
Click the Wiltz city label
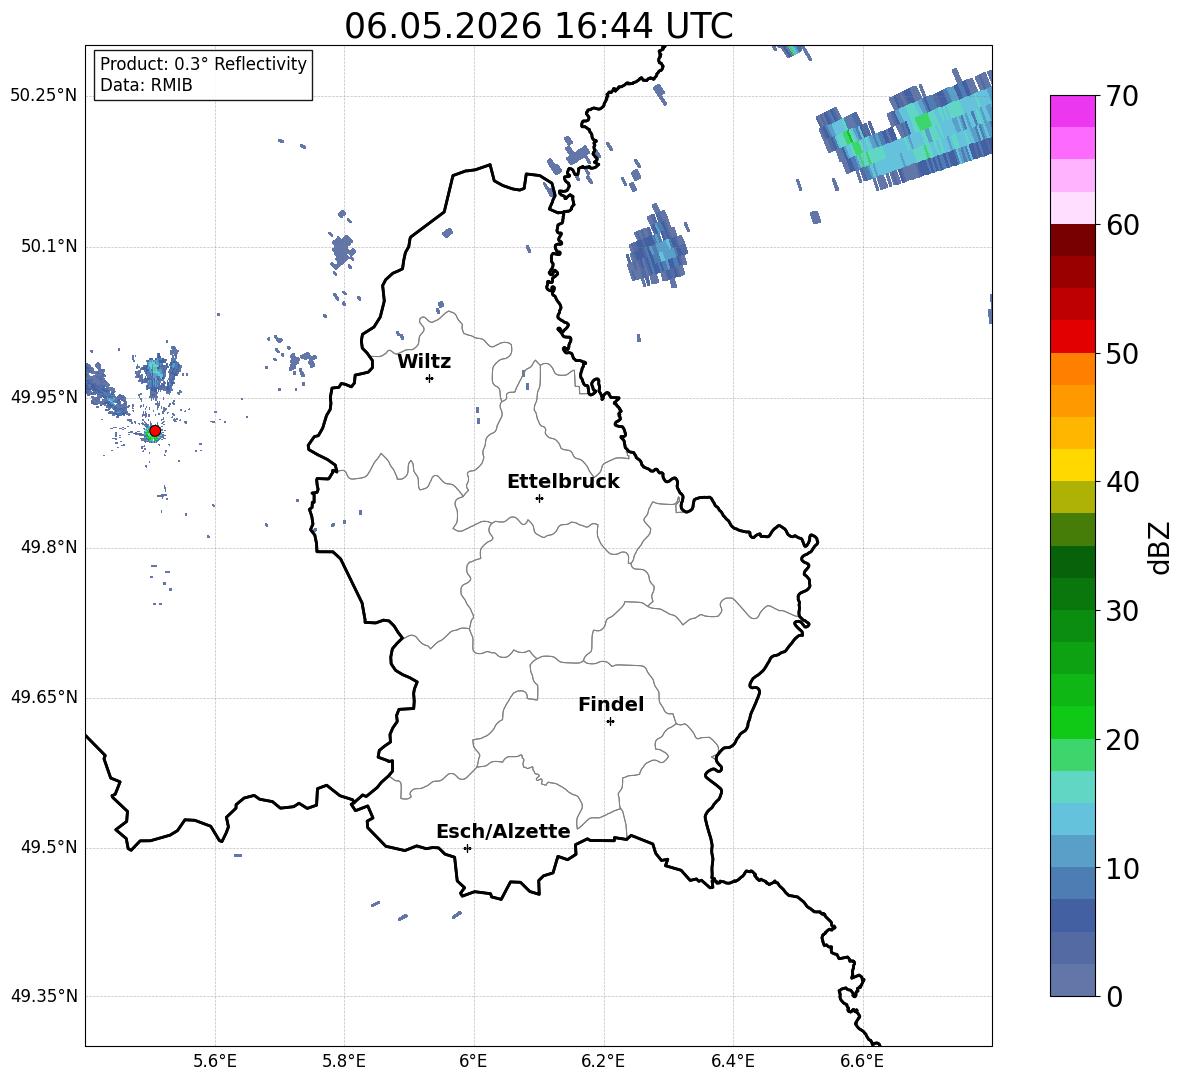(424, 362)
